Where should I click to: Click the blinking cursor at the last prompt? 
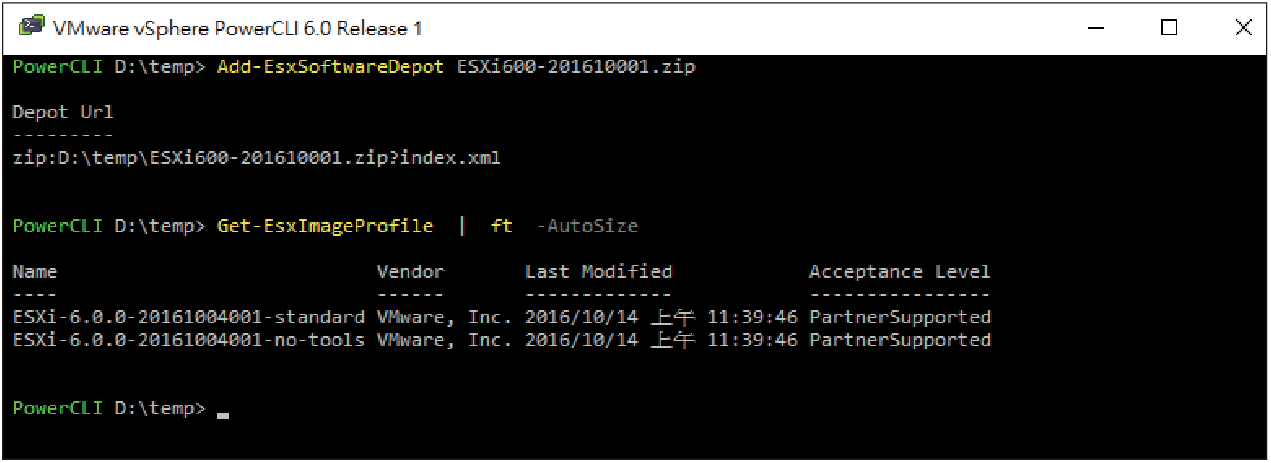(223, 412)
